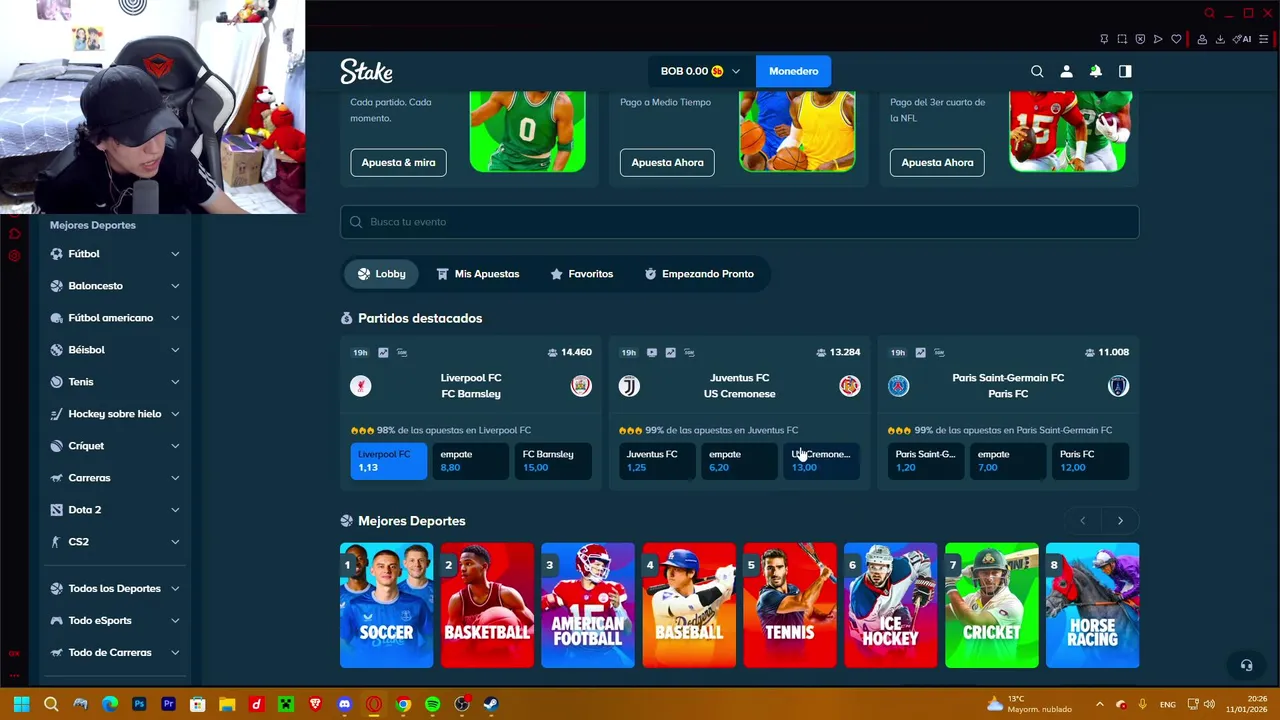Open the browser AI assistant icon

[x=1242, y=39]
